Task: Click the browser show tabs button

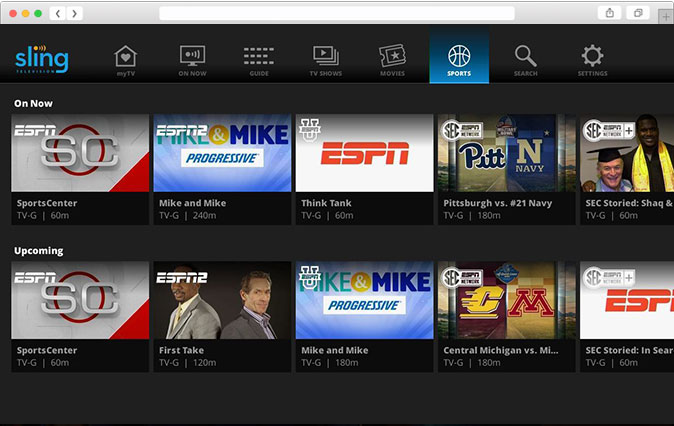Action: (638, 13)
